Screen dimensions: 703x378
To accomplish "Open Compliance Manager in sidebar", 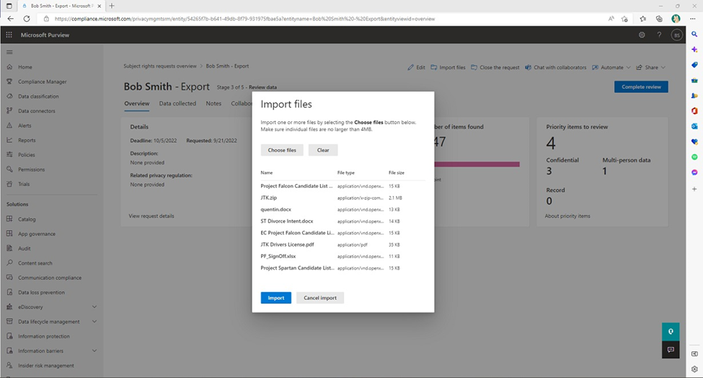I will [42, 82].
